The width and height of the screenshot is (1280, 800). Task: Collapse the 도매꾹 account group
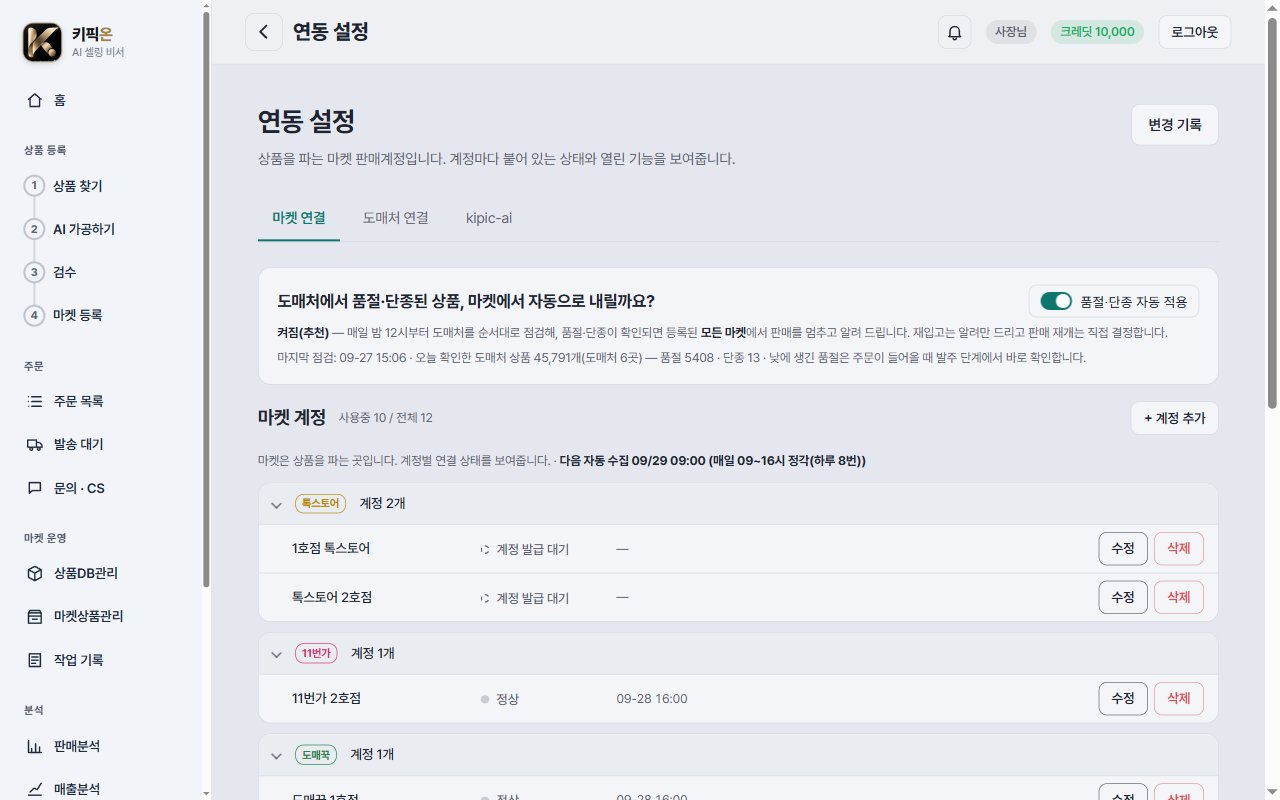pos(276,755)
